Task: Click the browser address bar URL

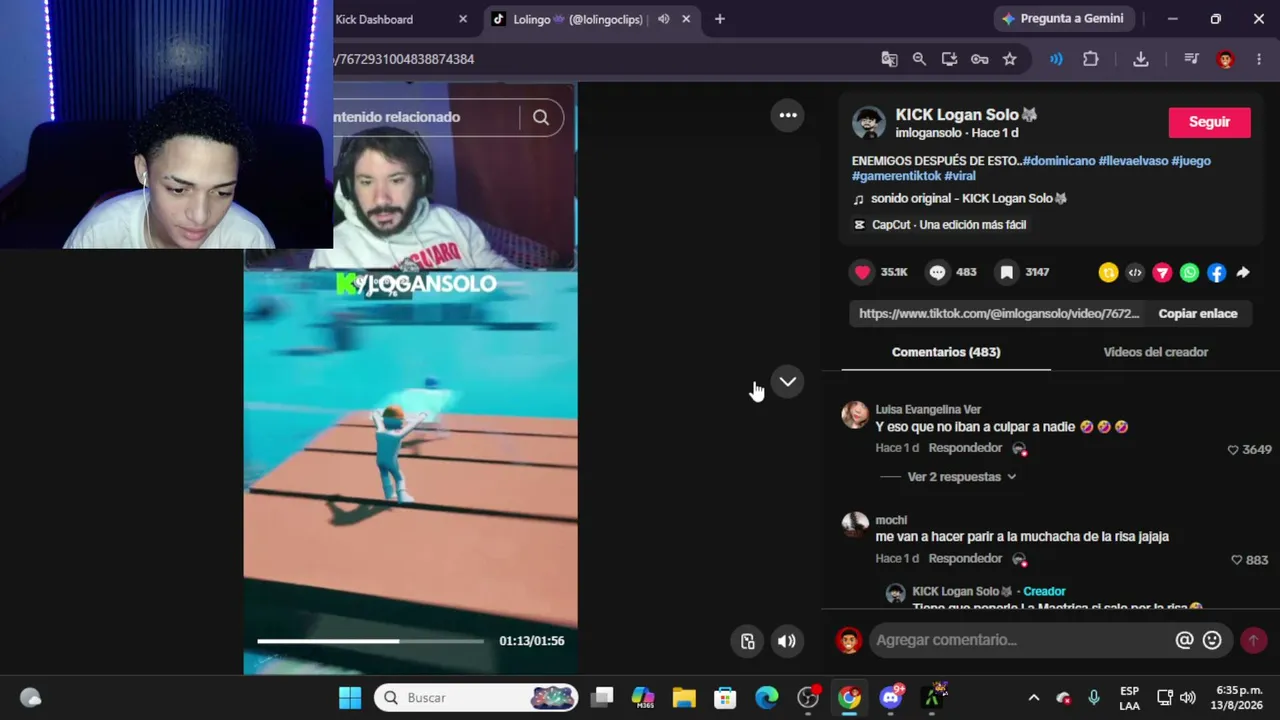Action: pos(404,59)
